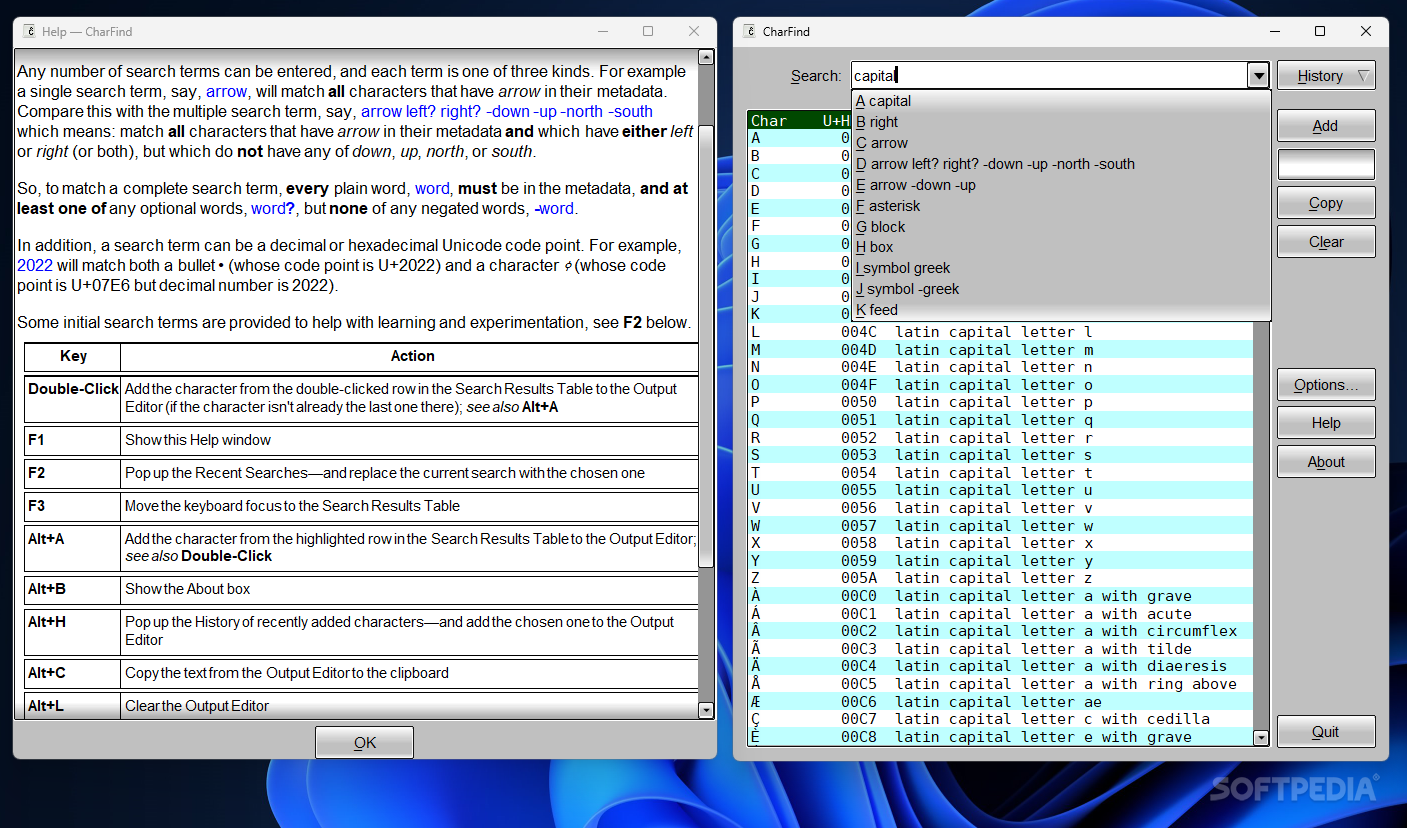Focus the Search text field
Image resolution: width=1407 pixels, height=828 pixels.
click(x=1049, y=76)
